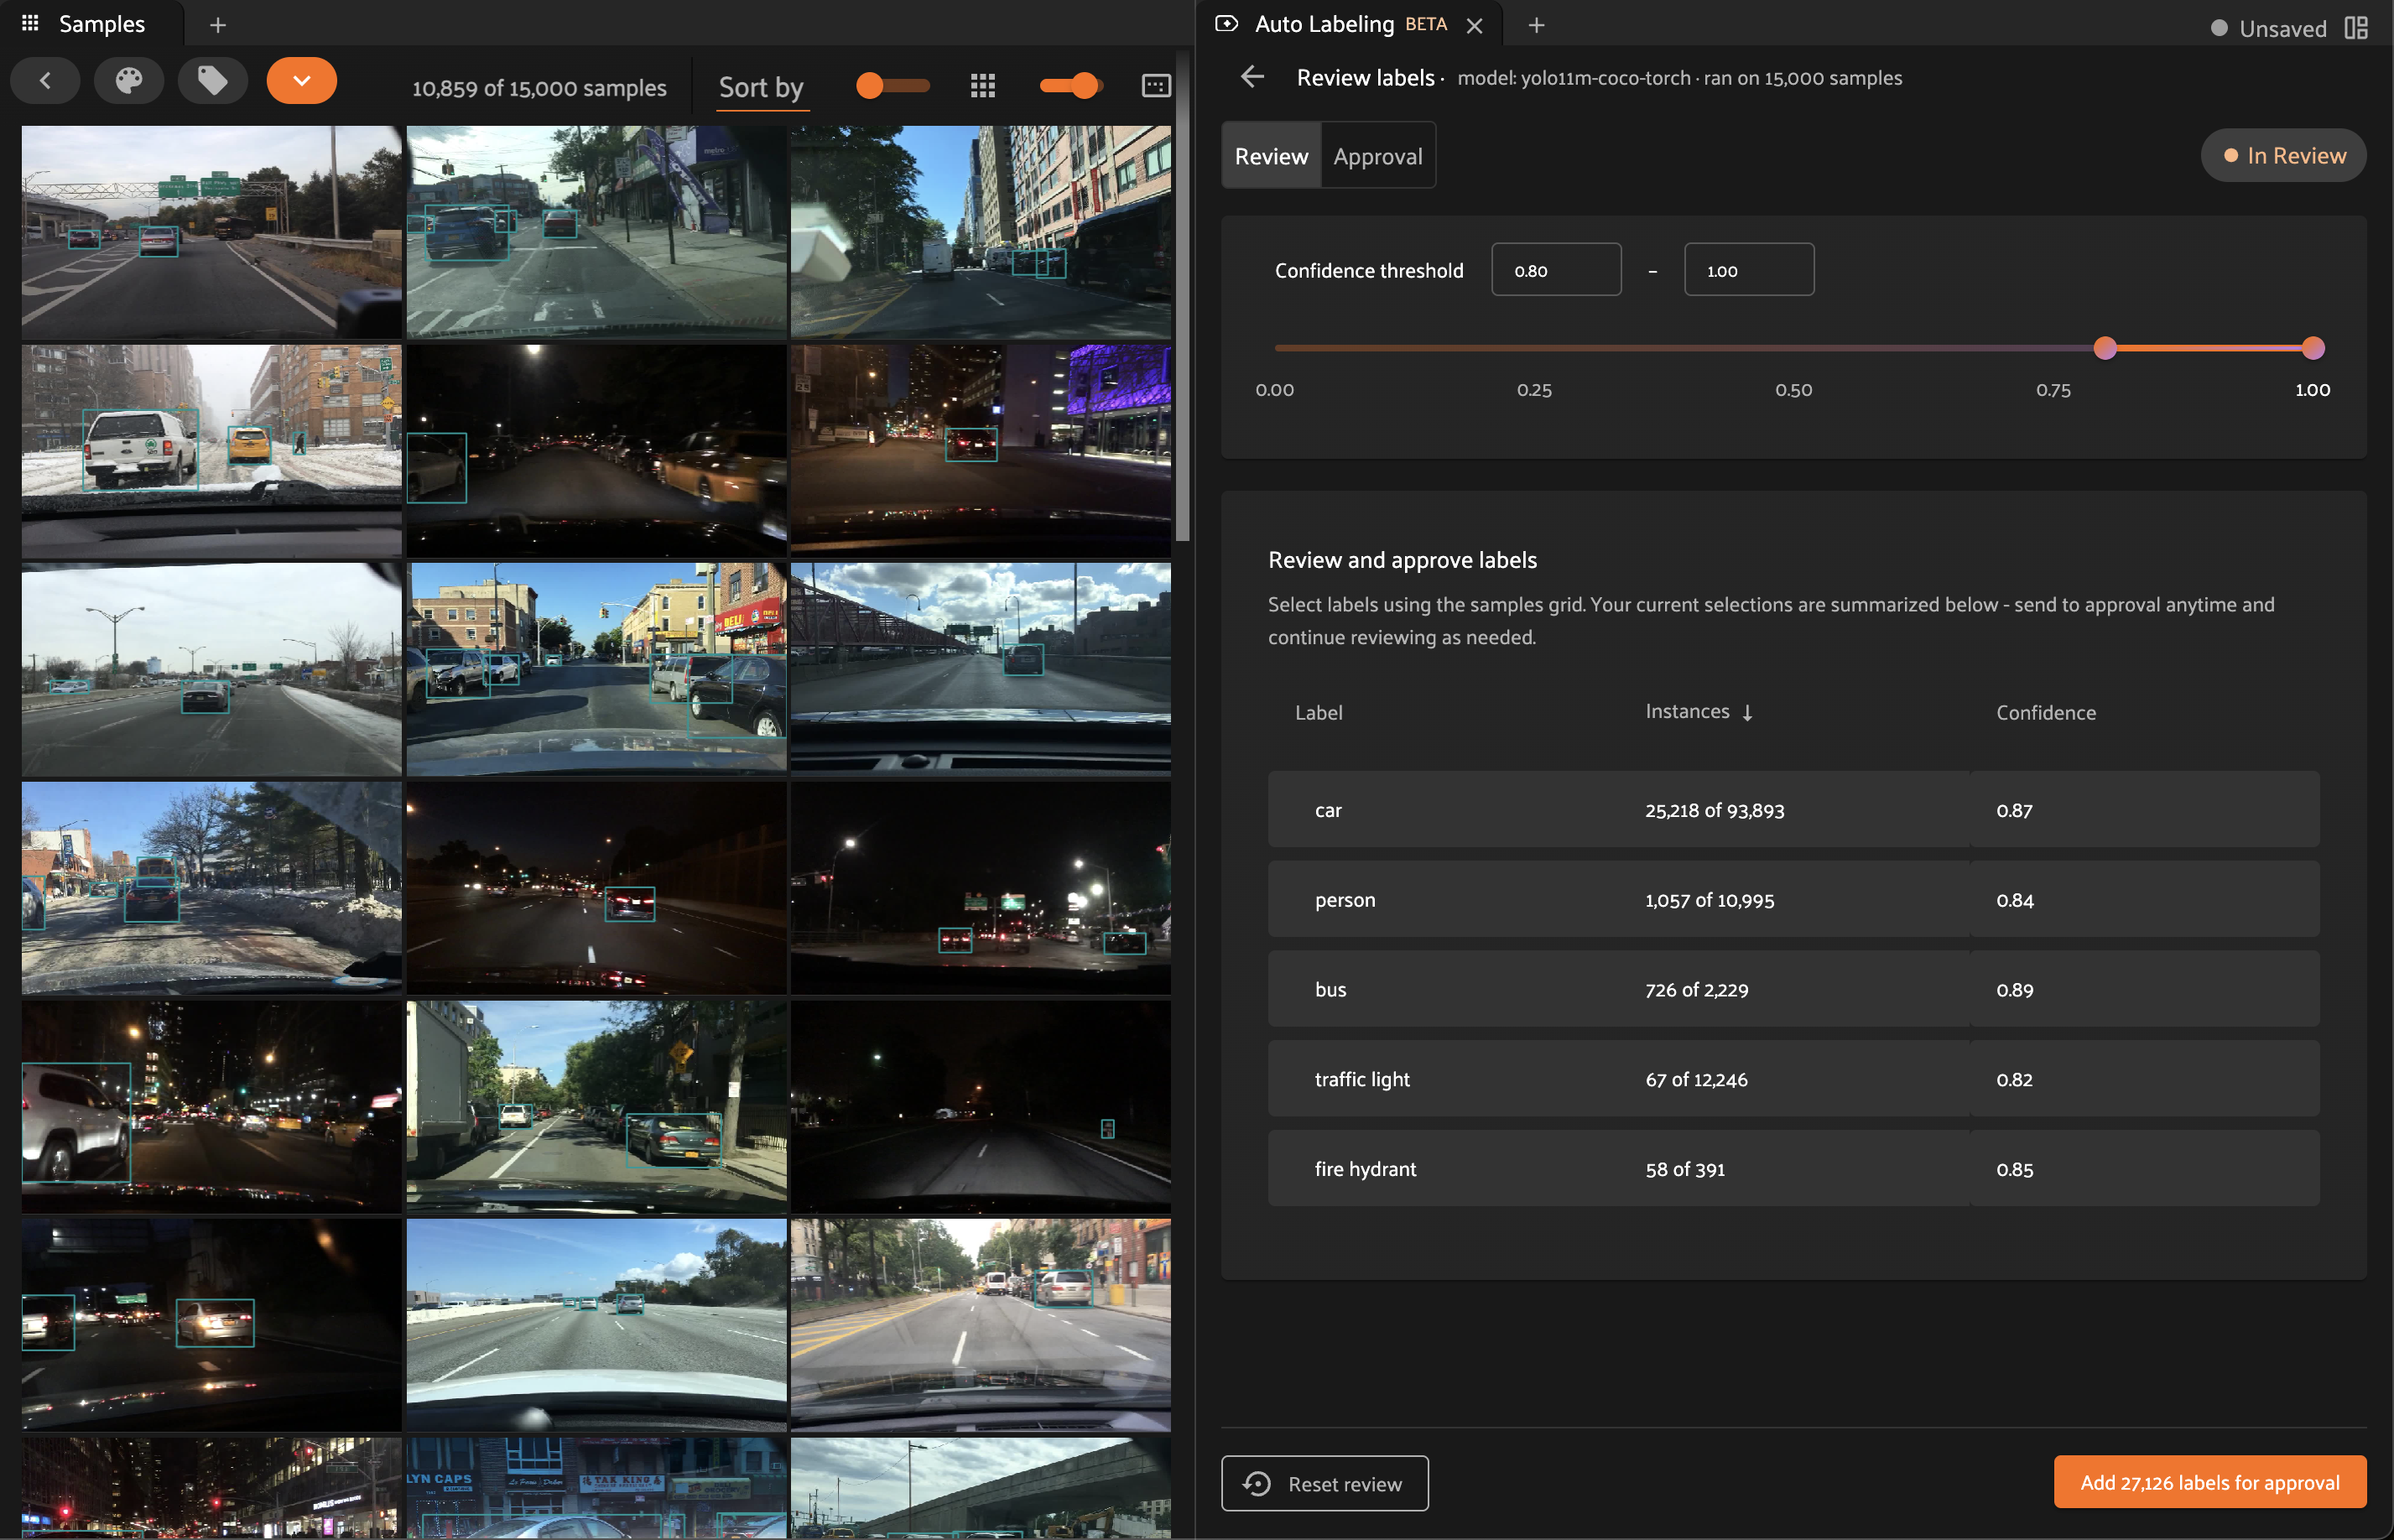Click the minimum confidence threshold input field
This screenshot has height=1540, width=2394.
click(x=1555, y=270)
